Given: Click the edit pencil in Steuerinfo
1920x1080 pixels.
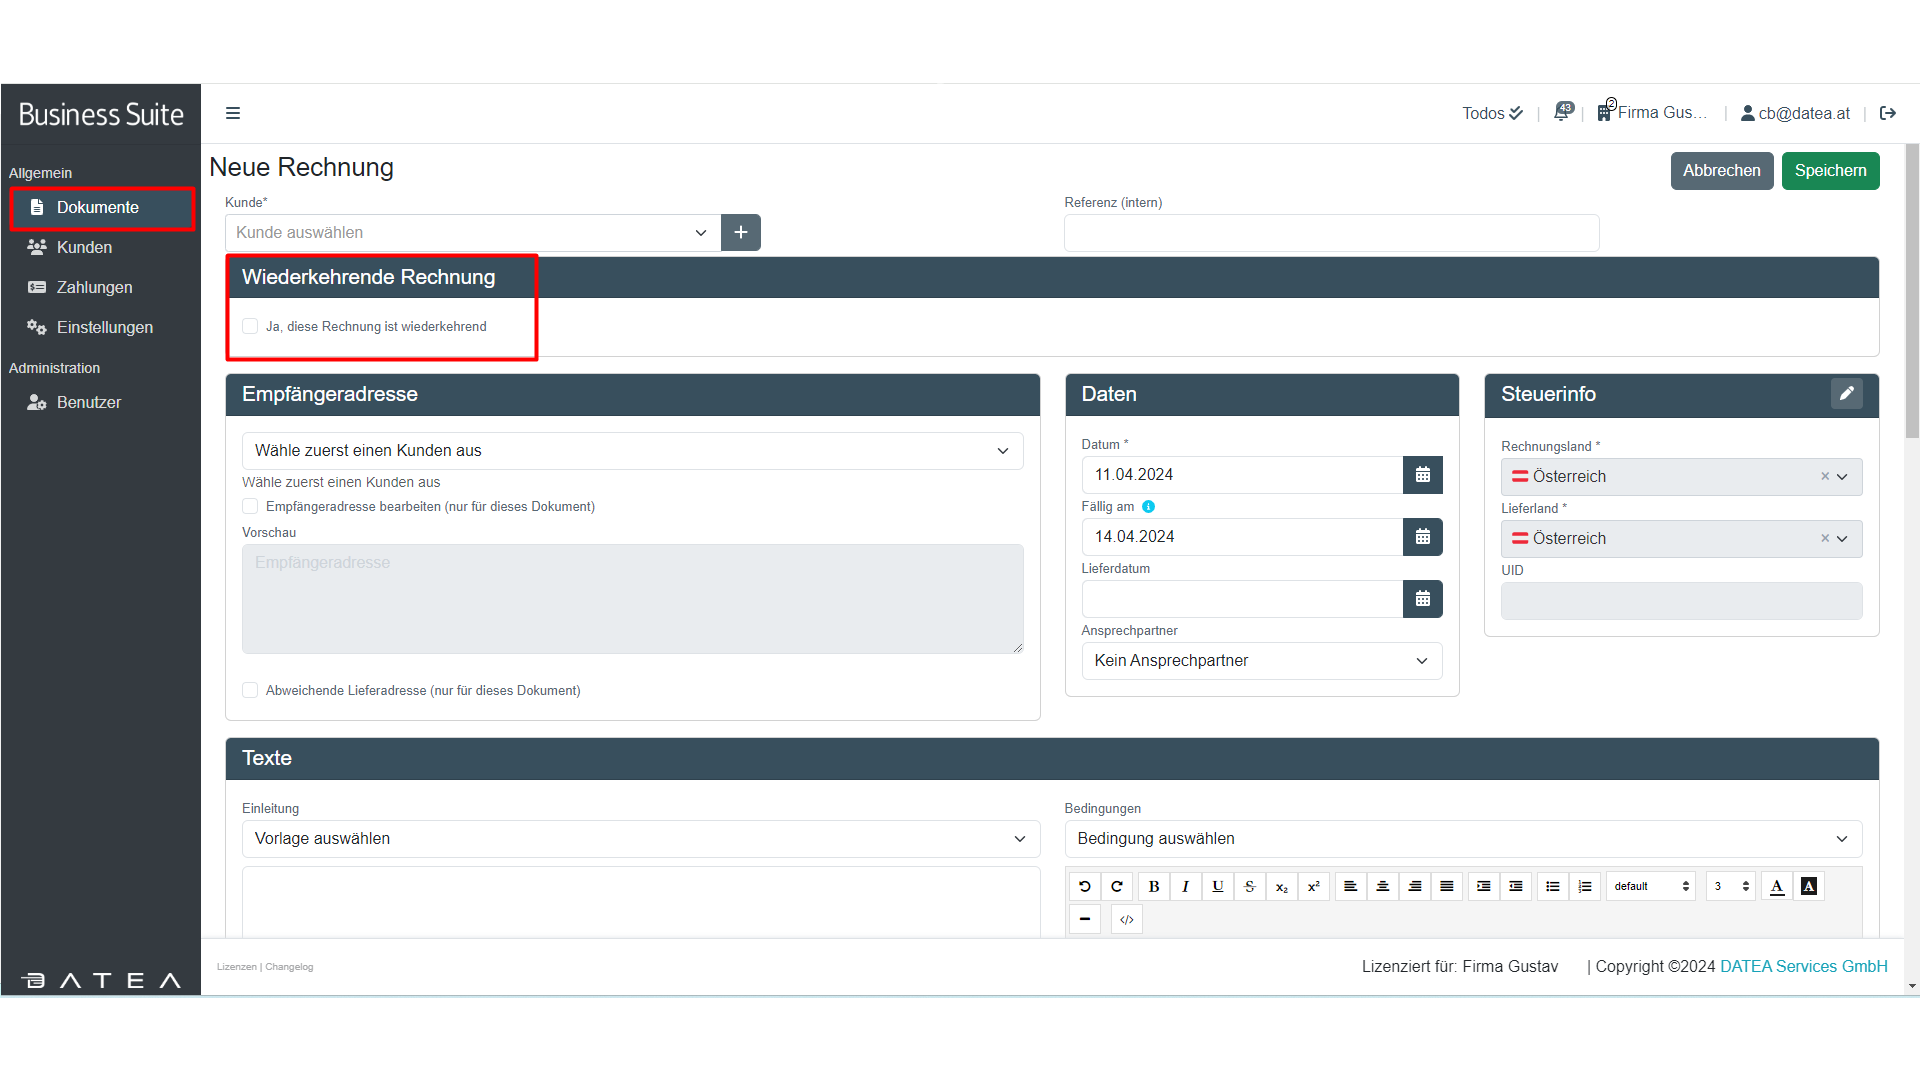Looking at the screenshot, I should (x=1846, y=394).
